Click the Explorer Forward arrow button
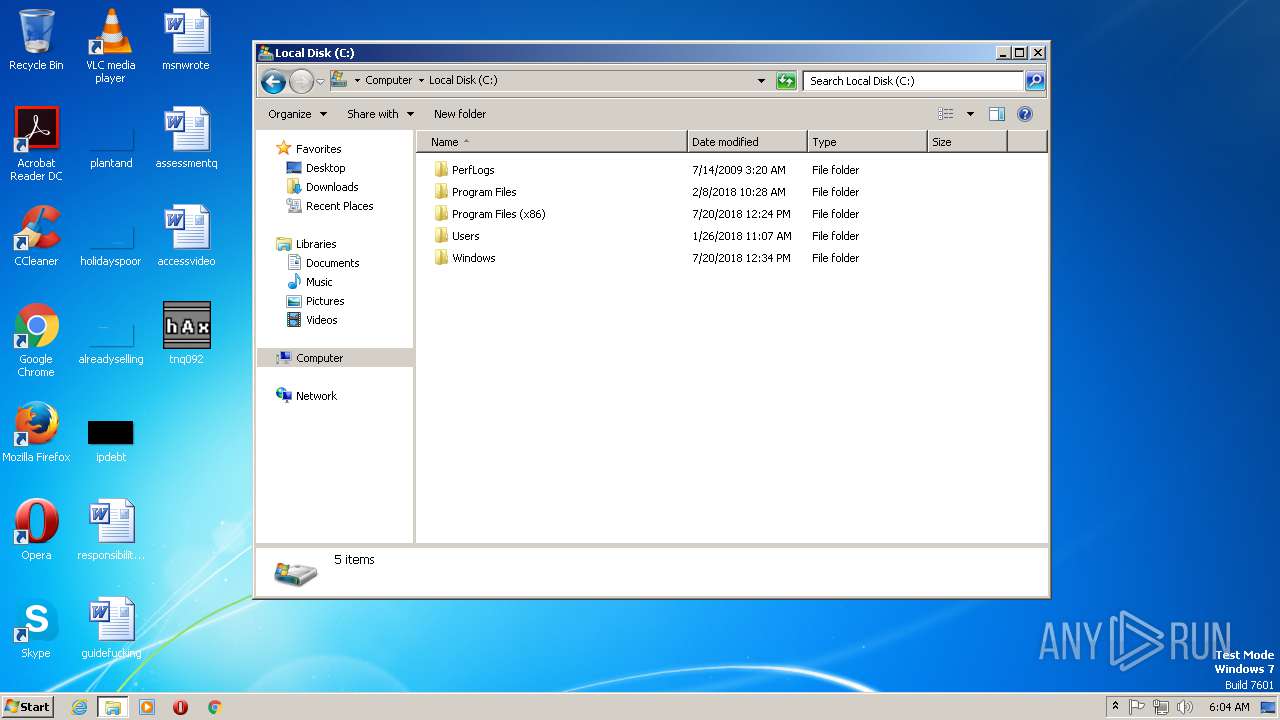 coord(301,81)
